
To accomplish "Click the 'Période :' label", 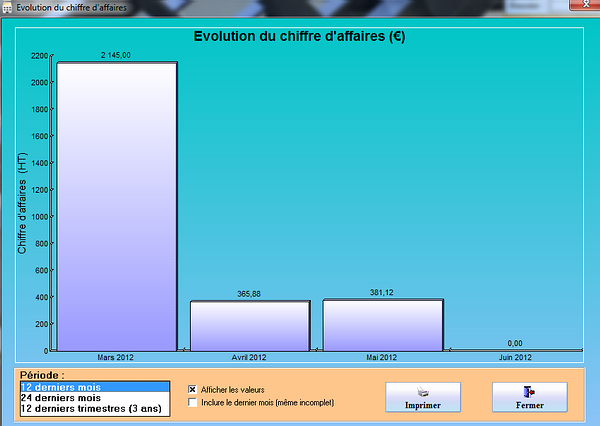I will tap(42, 375).
